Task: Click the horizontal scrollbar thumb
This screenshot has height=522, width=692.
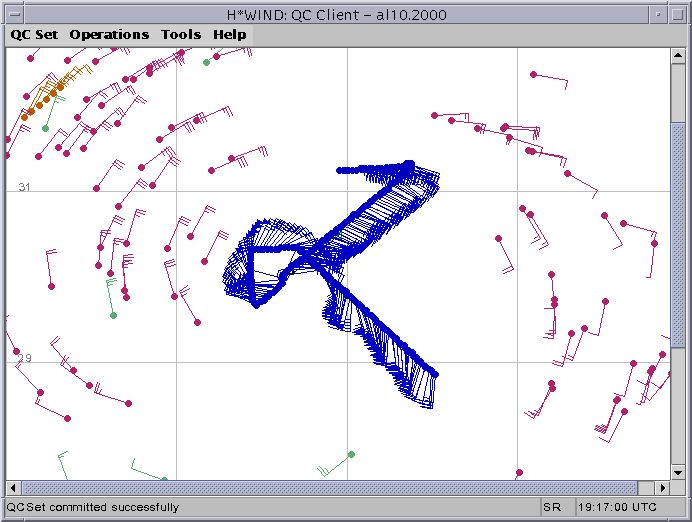Action: click(338, 487)
